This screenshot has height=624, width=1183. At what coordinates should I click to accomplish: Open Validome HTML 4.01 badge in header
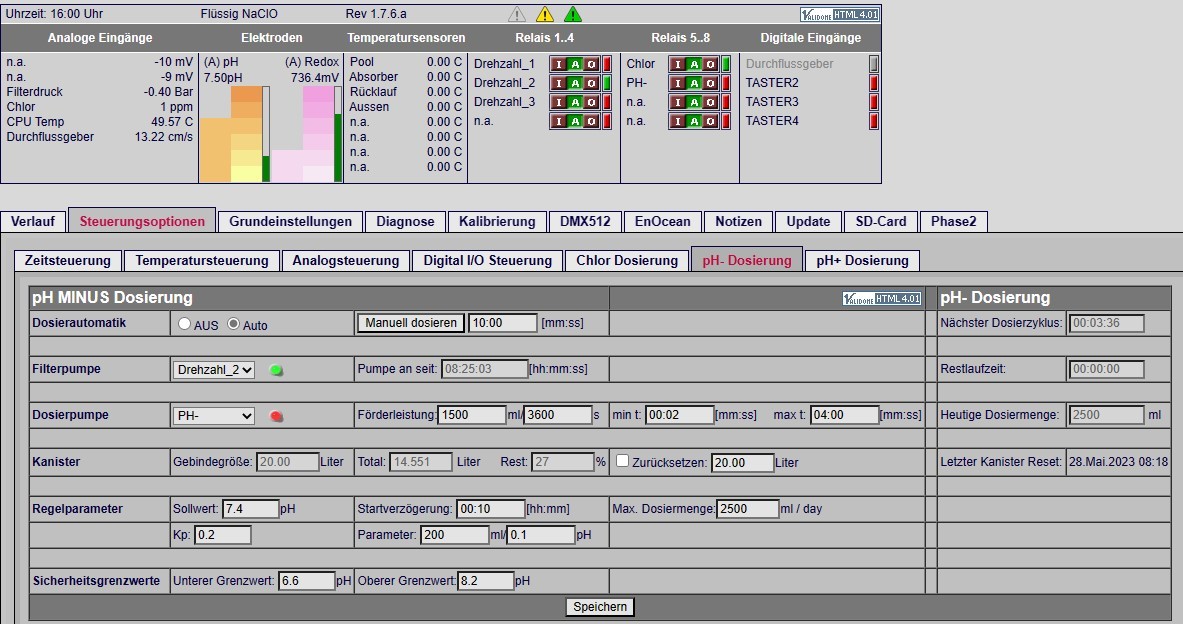839,15
